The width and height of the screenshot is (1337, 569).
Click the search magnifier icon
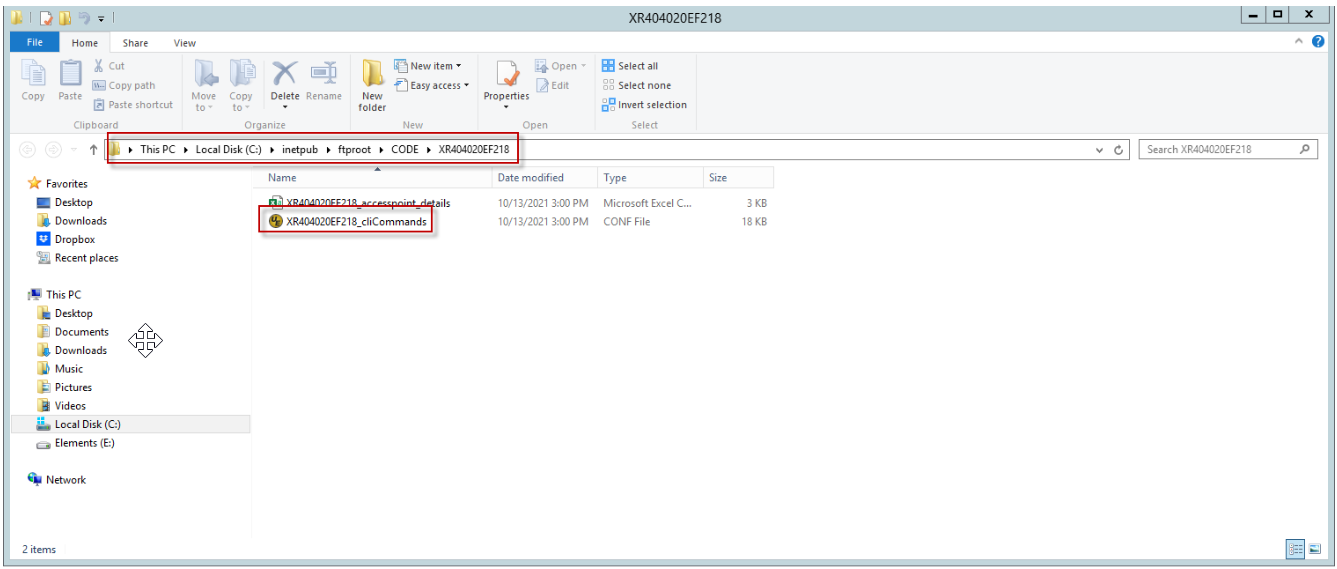[x=1305, y=149]
